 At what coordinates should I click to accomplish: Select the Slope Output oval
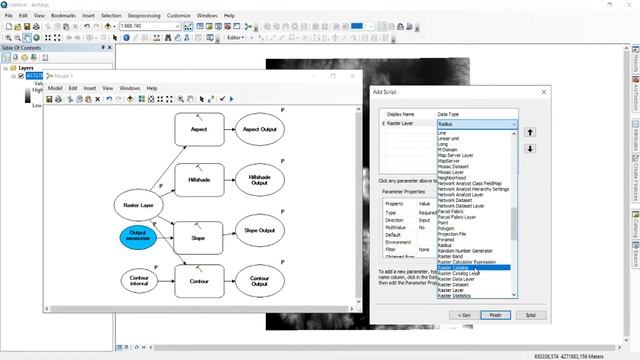coord(260,231)
